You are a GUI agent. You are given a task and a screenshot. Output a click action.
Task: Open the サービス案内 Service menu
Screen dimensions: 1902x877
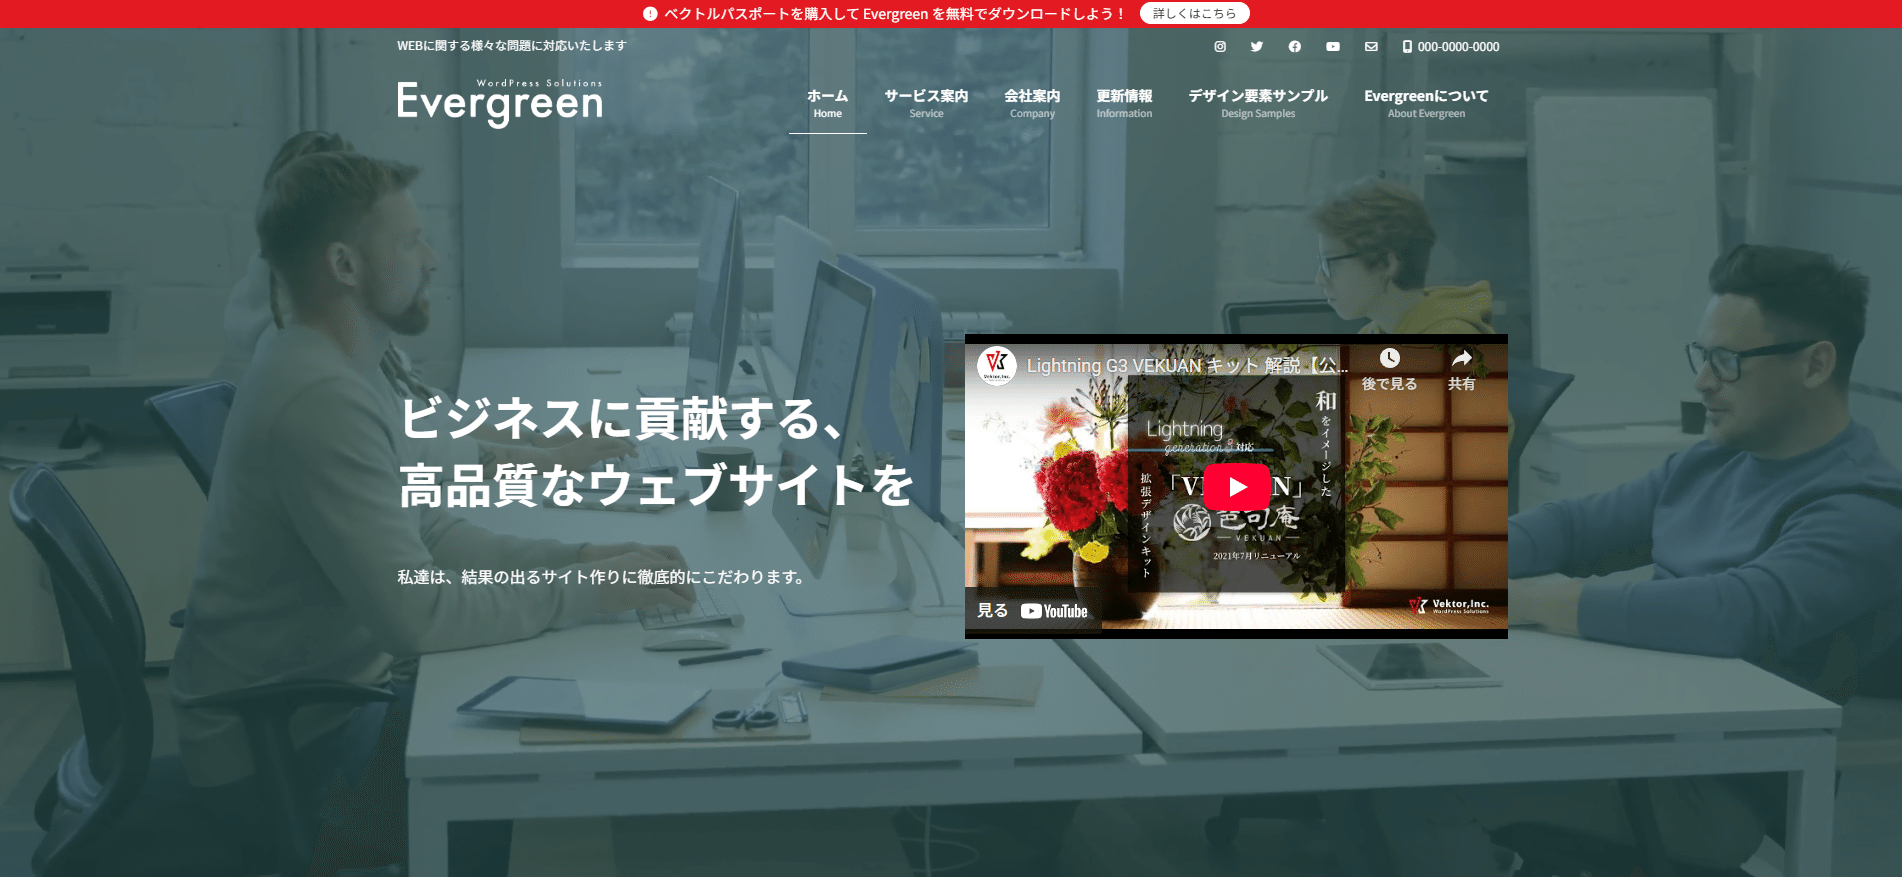click(x=926, y=103)
